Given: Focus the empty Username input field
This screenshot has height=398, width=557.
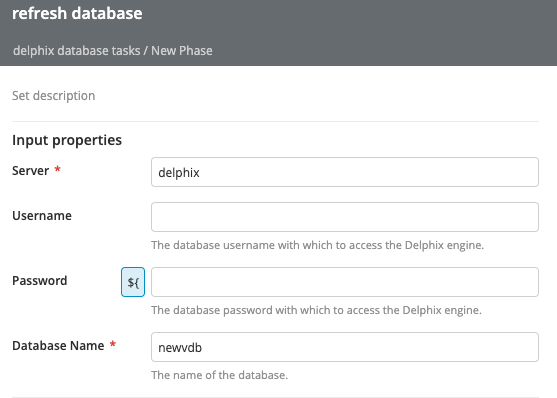Looking at the screenshot, I should coord(345,217).
